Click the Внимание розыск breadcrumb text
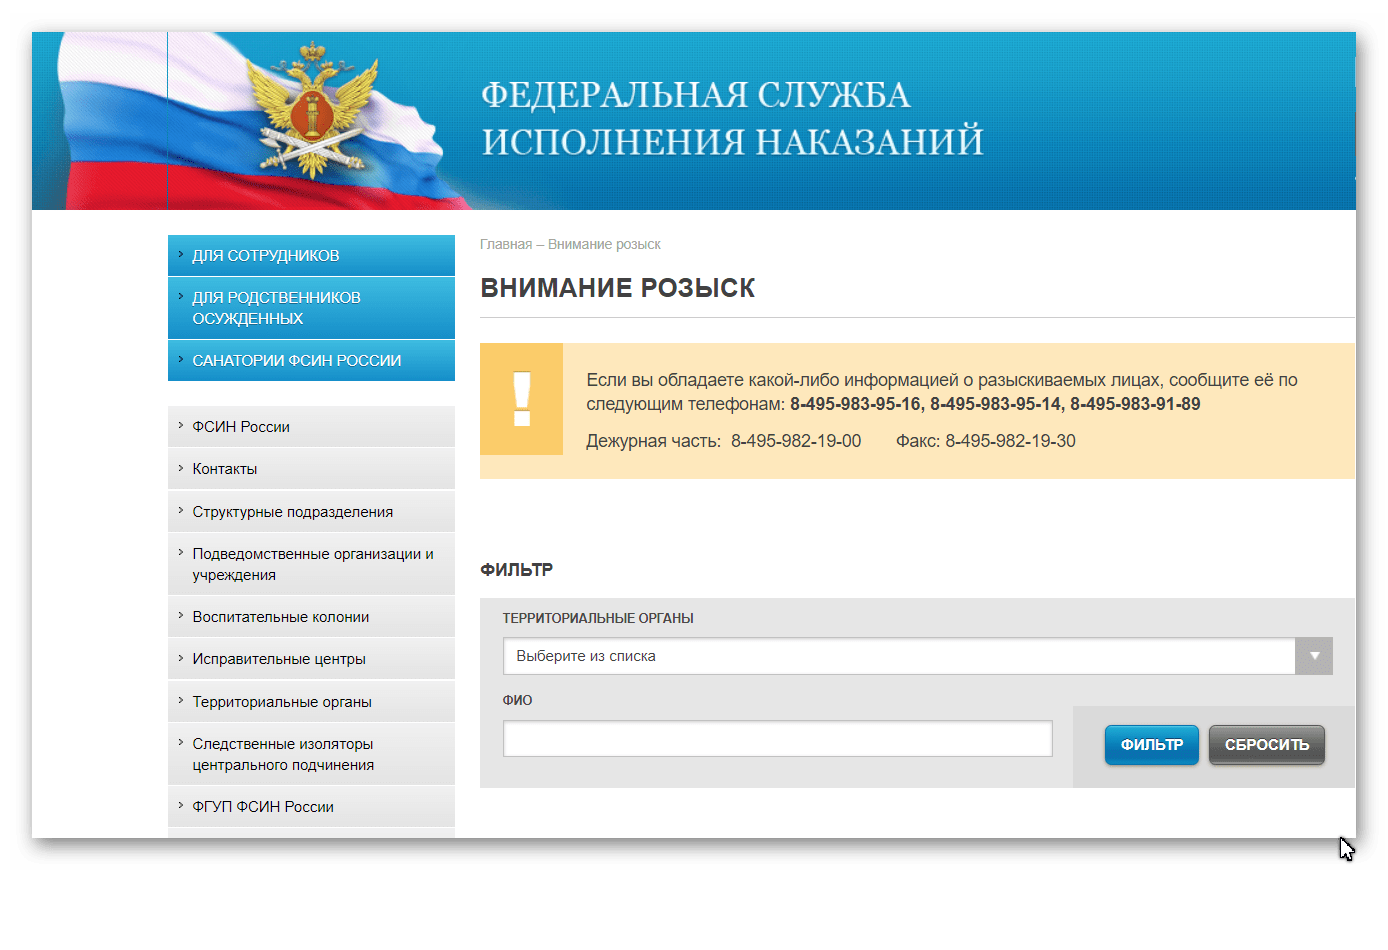 click(604, 244)
